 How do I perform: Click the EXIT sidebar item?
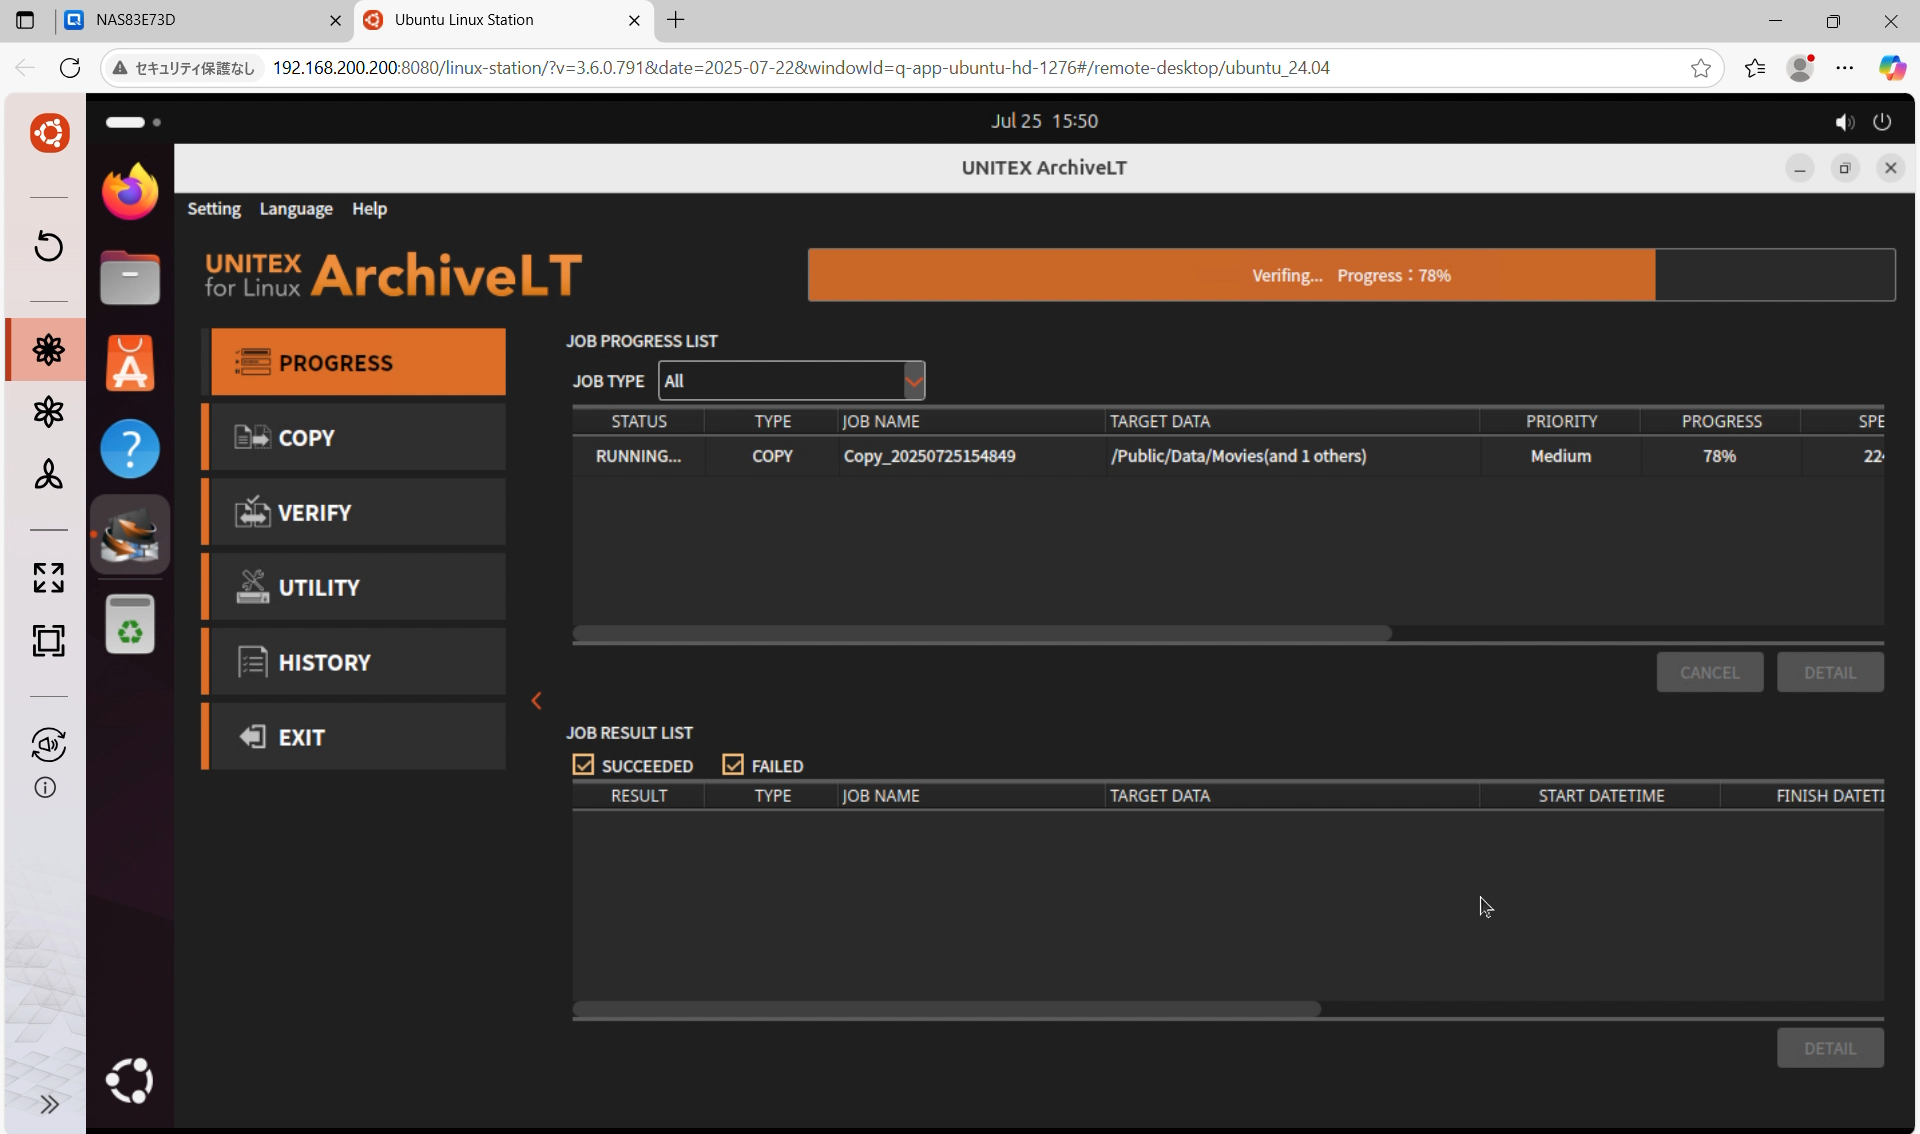(356, 737)
